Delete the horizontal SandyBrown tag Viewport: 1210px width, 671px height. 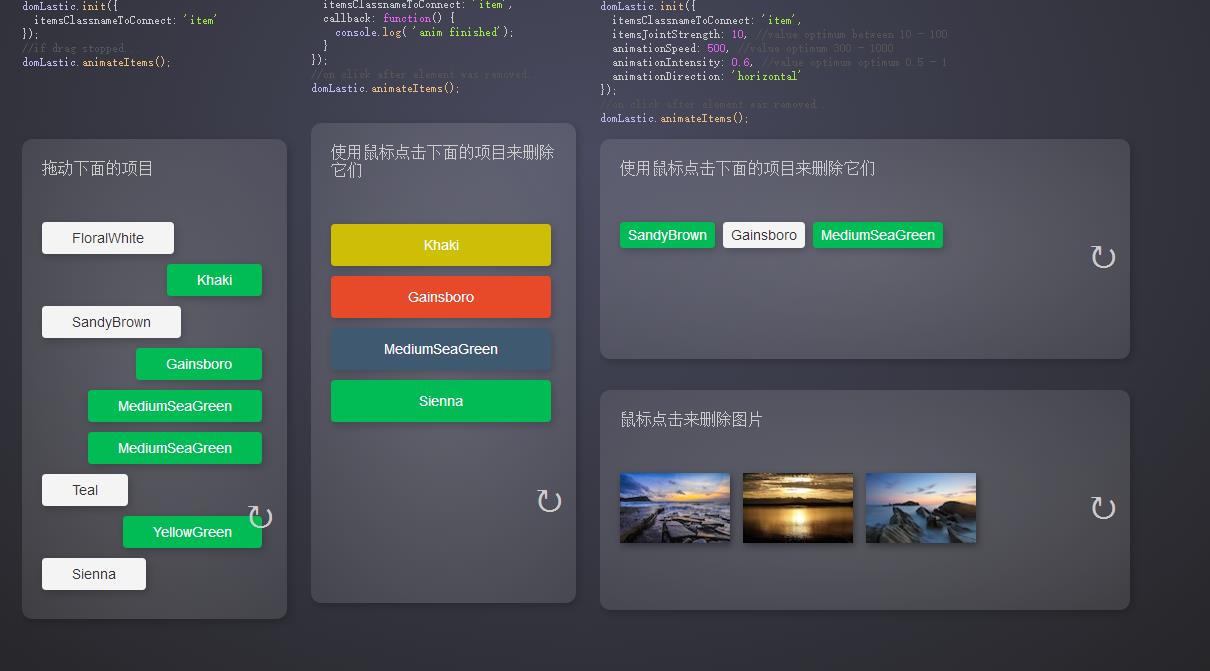(x=667, y=235)
